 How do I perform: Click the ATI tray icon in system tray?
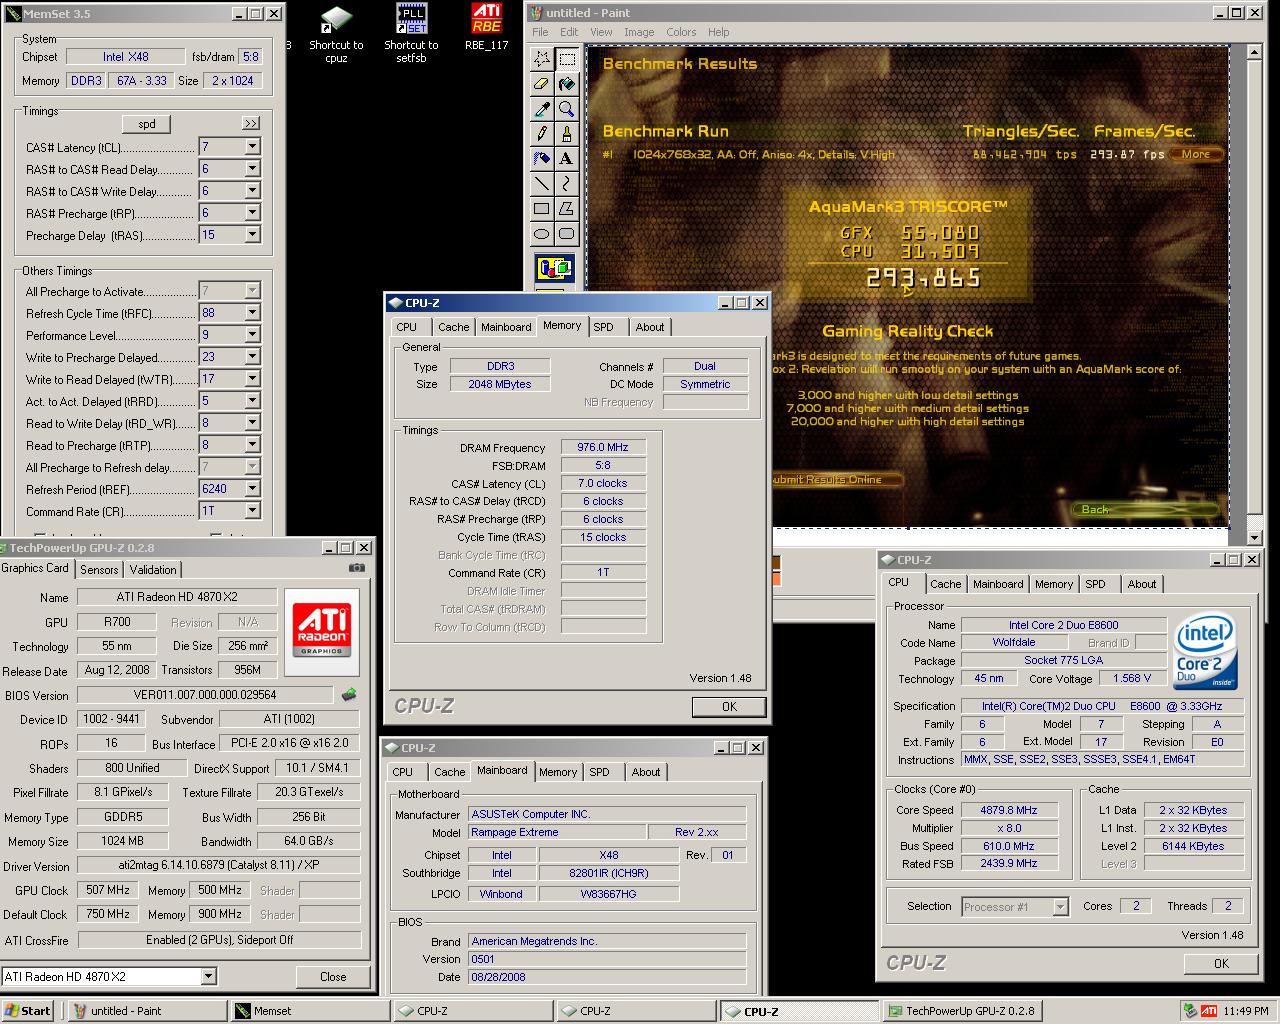[1209, 1011]
